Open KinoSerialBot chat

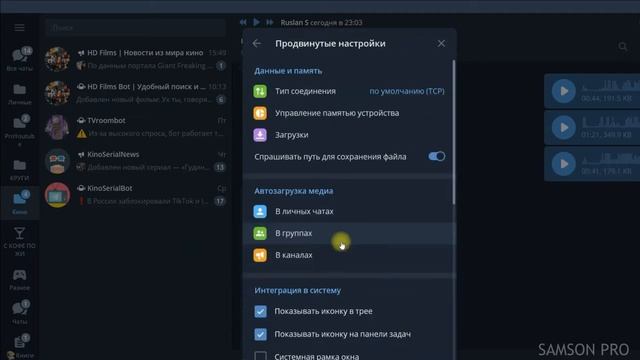136,195
